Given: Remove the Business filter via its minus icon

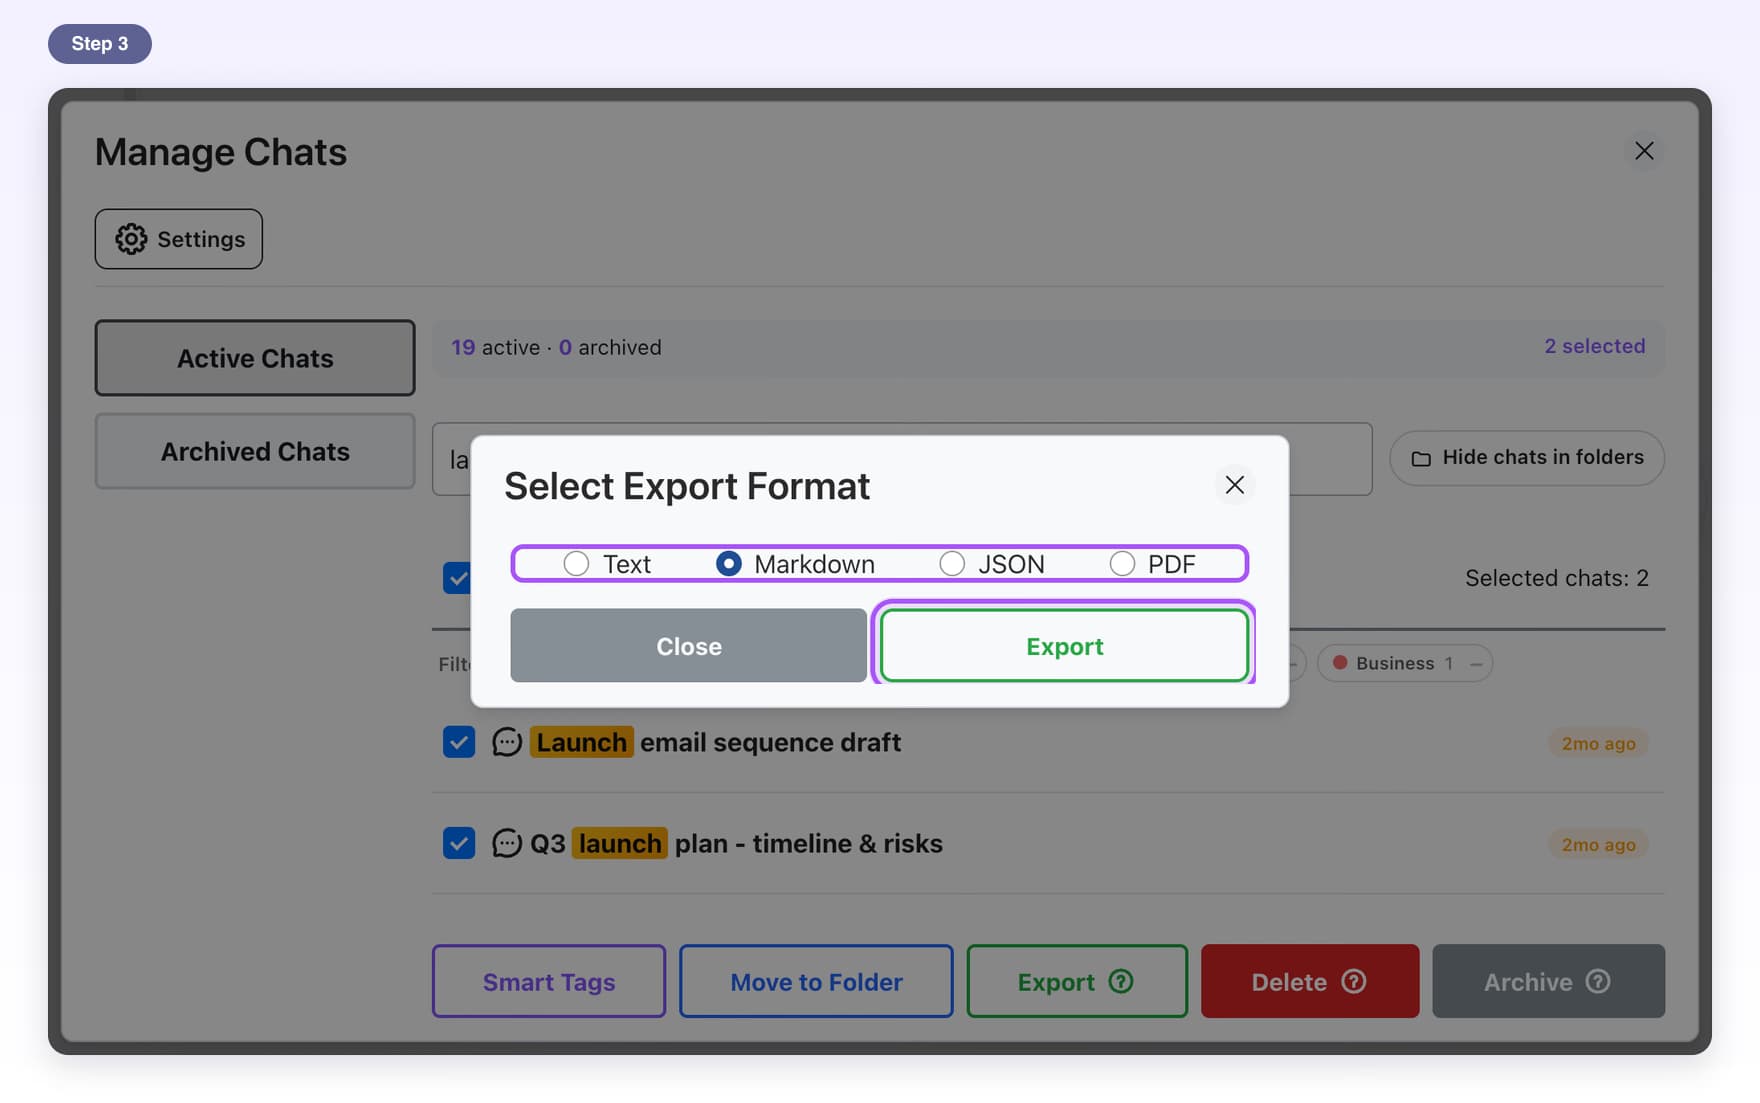Looking at the screenshot, I should click(x=1476, y=664).
